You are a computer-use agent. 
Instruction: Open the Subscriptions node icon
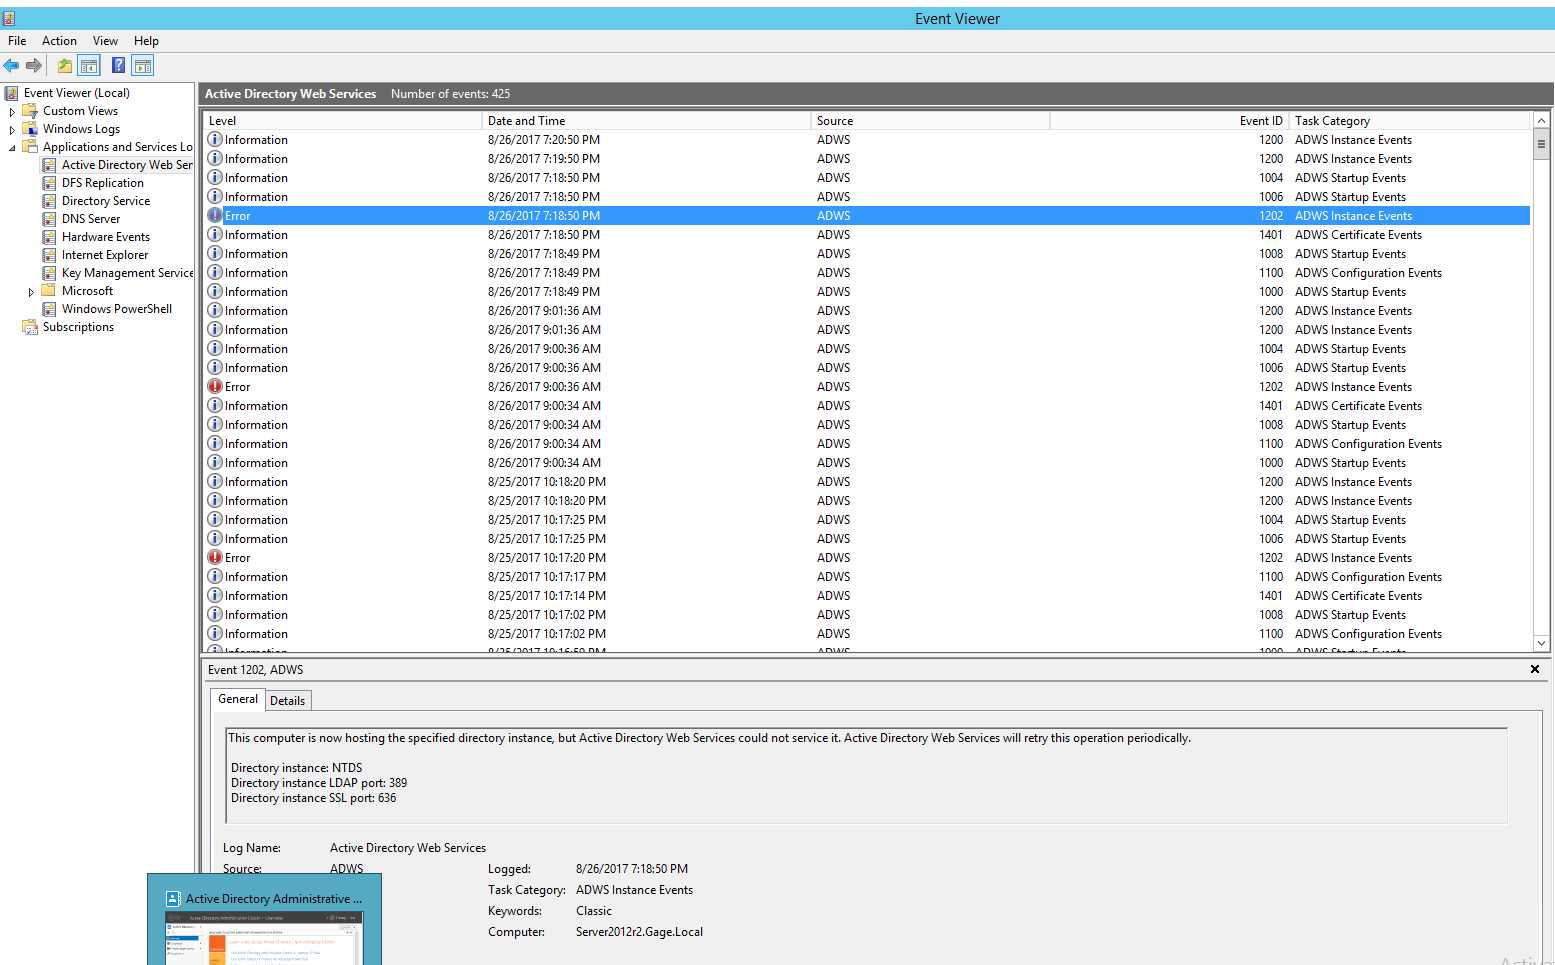point(29,326)
